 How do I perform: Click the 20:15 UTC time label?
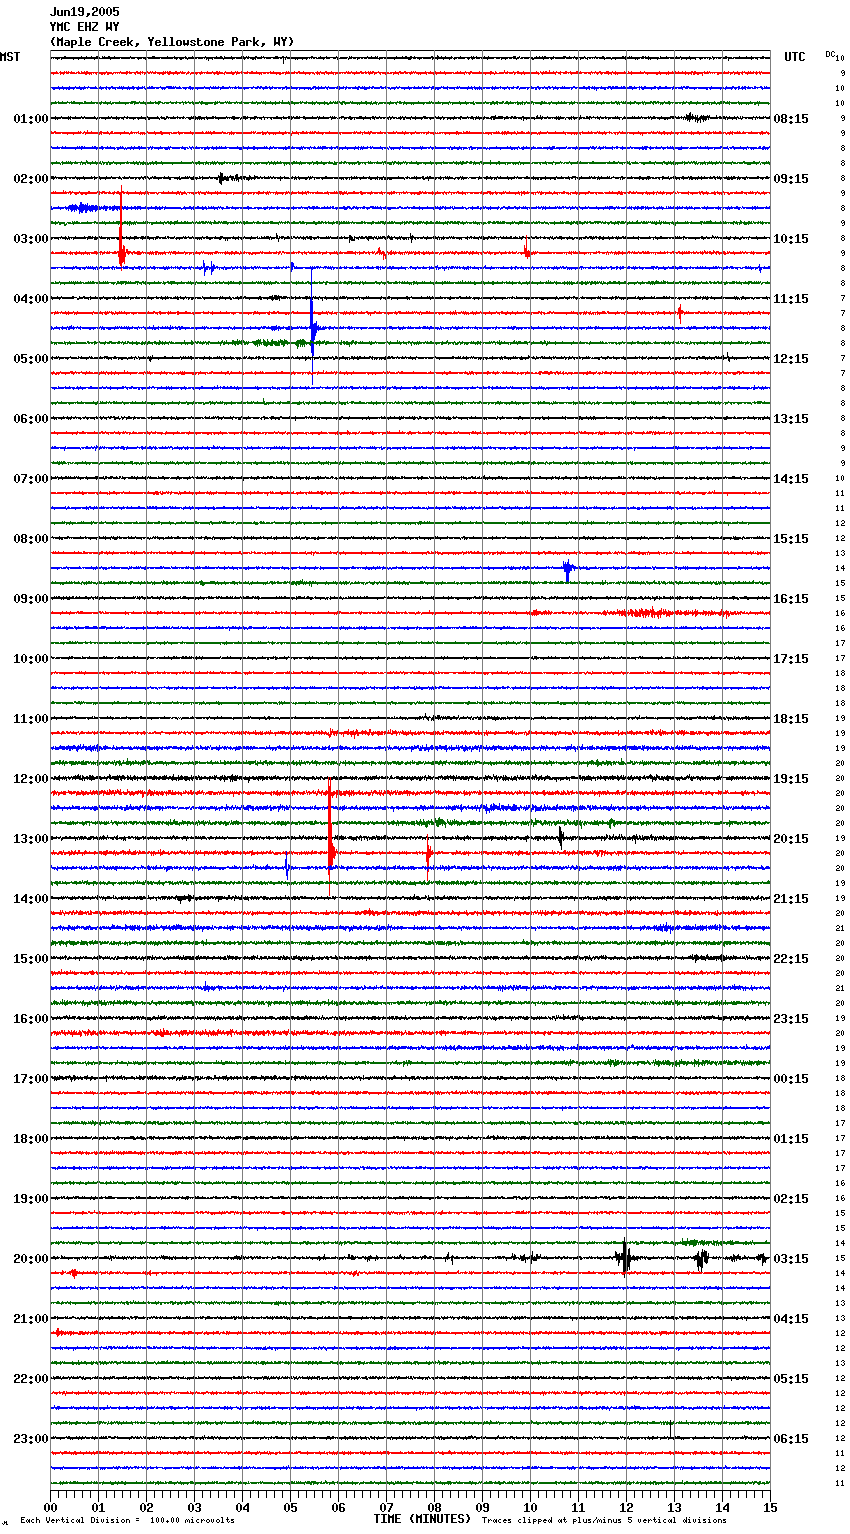[791, 839]
